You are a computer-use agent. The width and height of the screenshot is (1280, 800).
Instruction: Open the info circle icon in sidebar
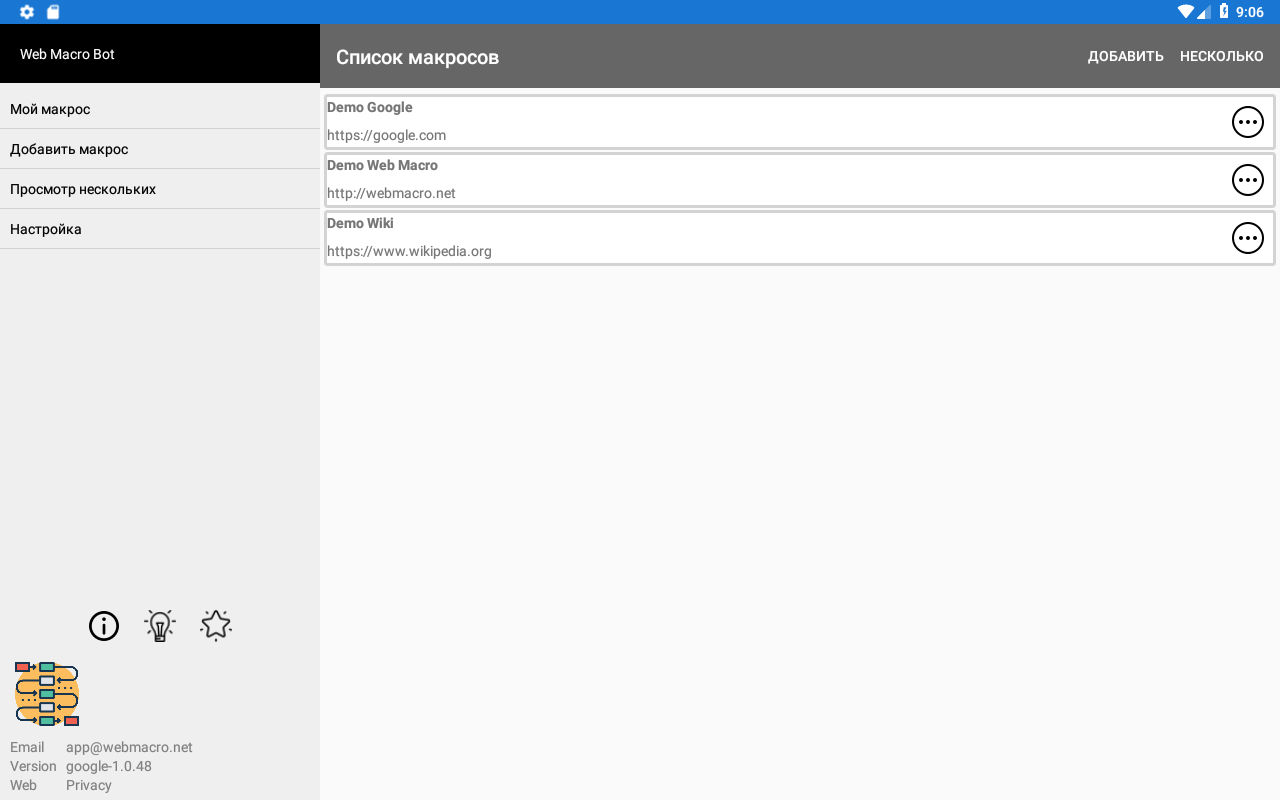tap(104, 626)
